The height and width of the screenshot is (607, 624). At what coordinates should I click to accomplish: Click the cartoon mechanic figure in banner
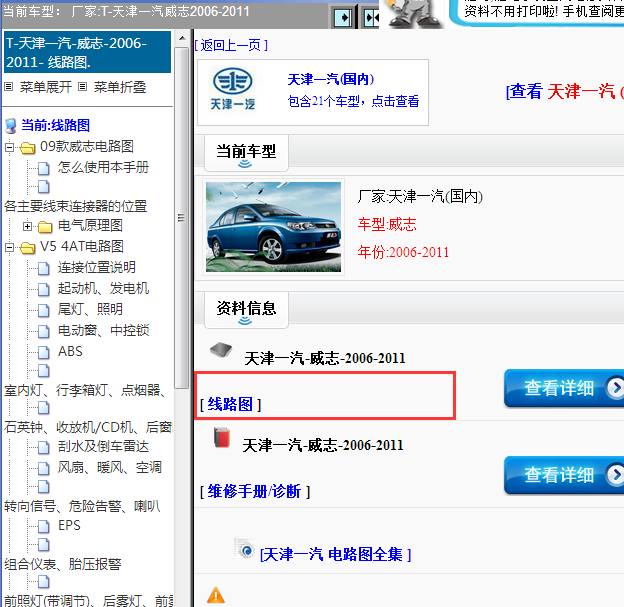[x=413, y=14]
